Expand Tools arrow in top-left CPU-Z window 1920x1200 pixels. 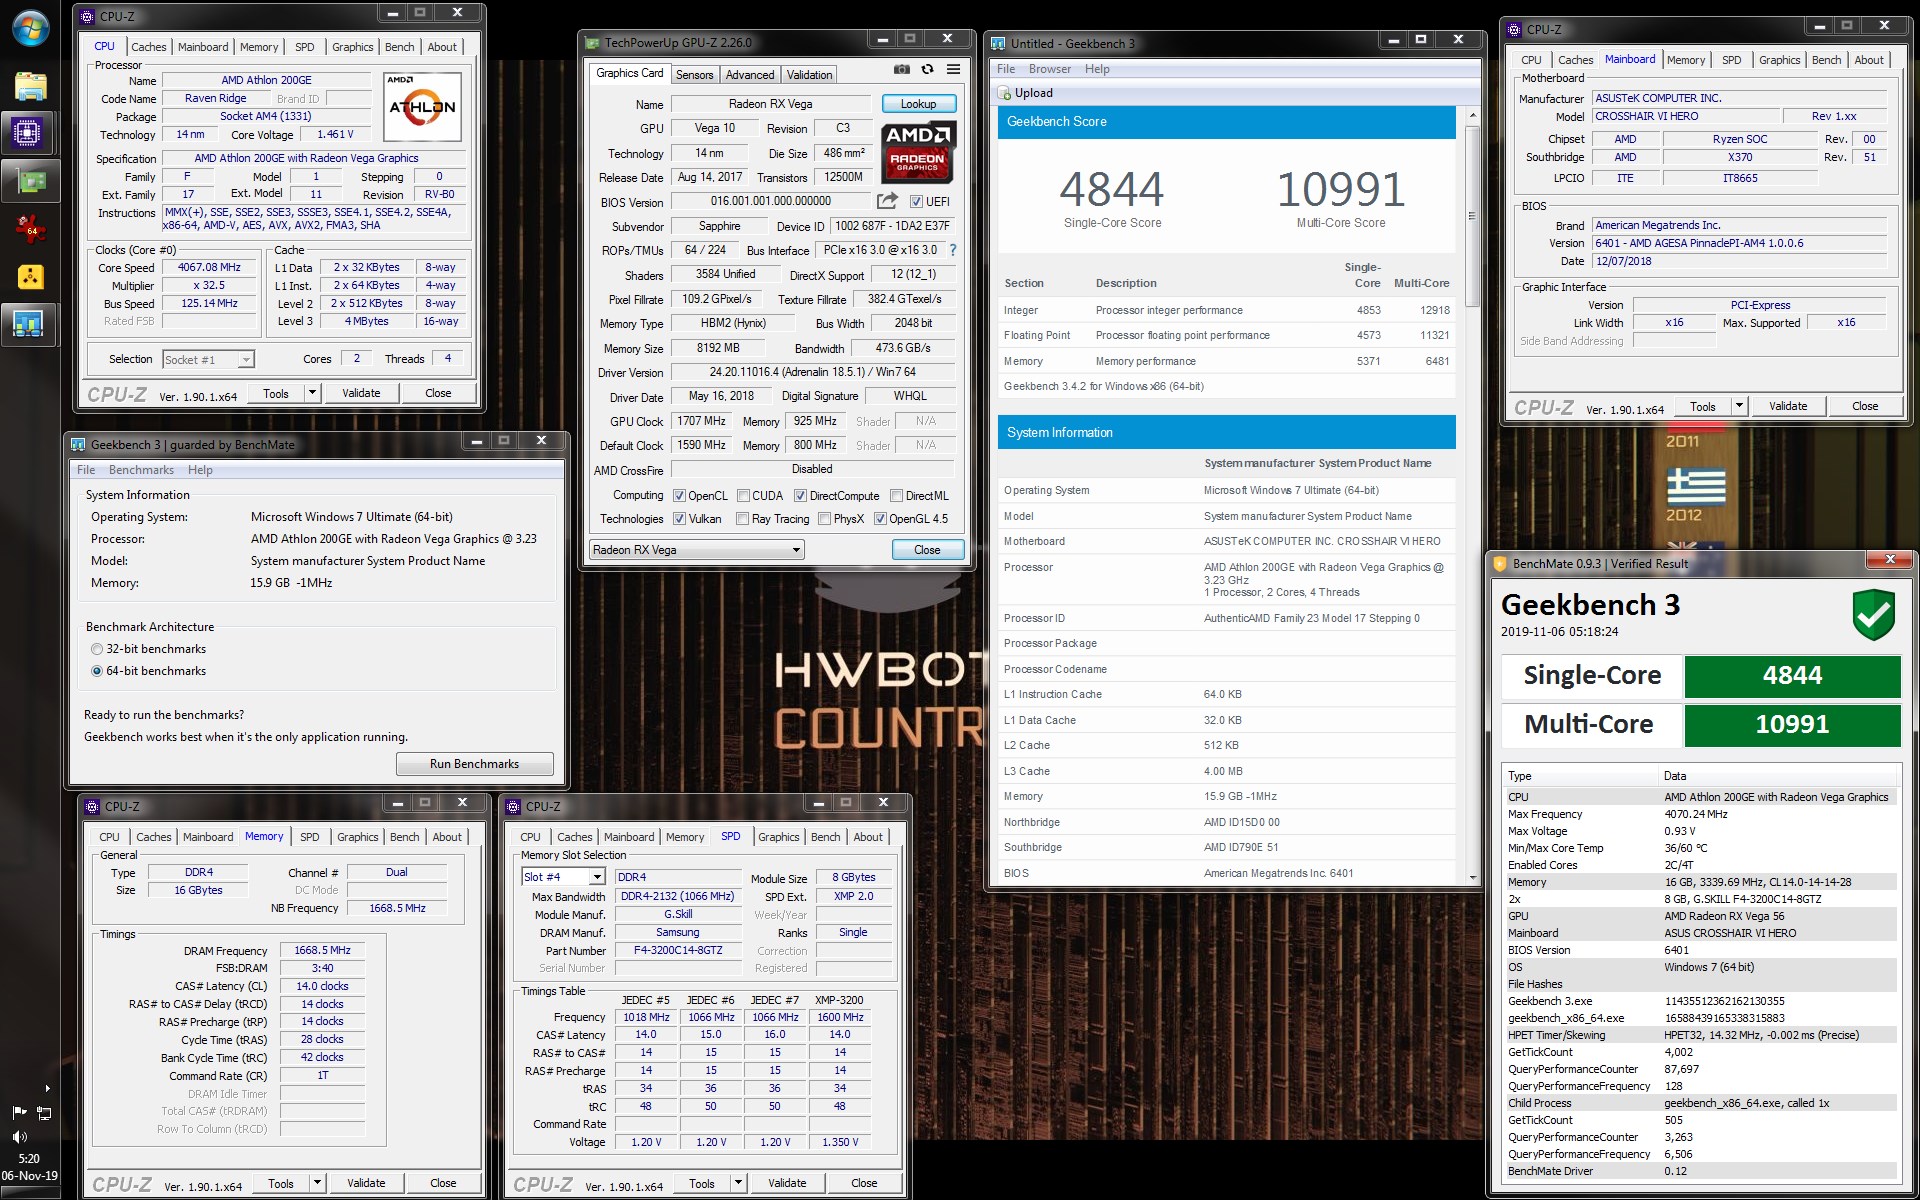pyautogui.click(x=312, y=393)
